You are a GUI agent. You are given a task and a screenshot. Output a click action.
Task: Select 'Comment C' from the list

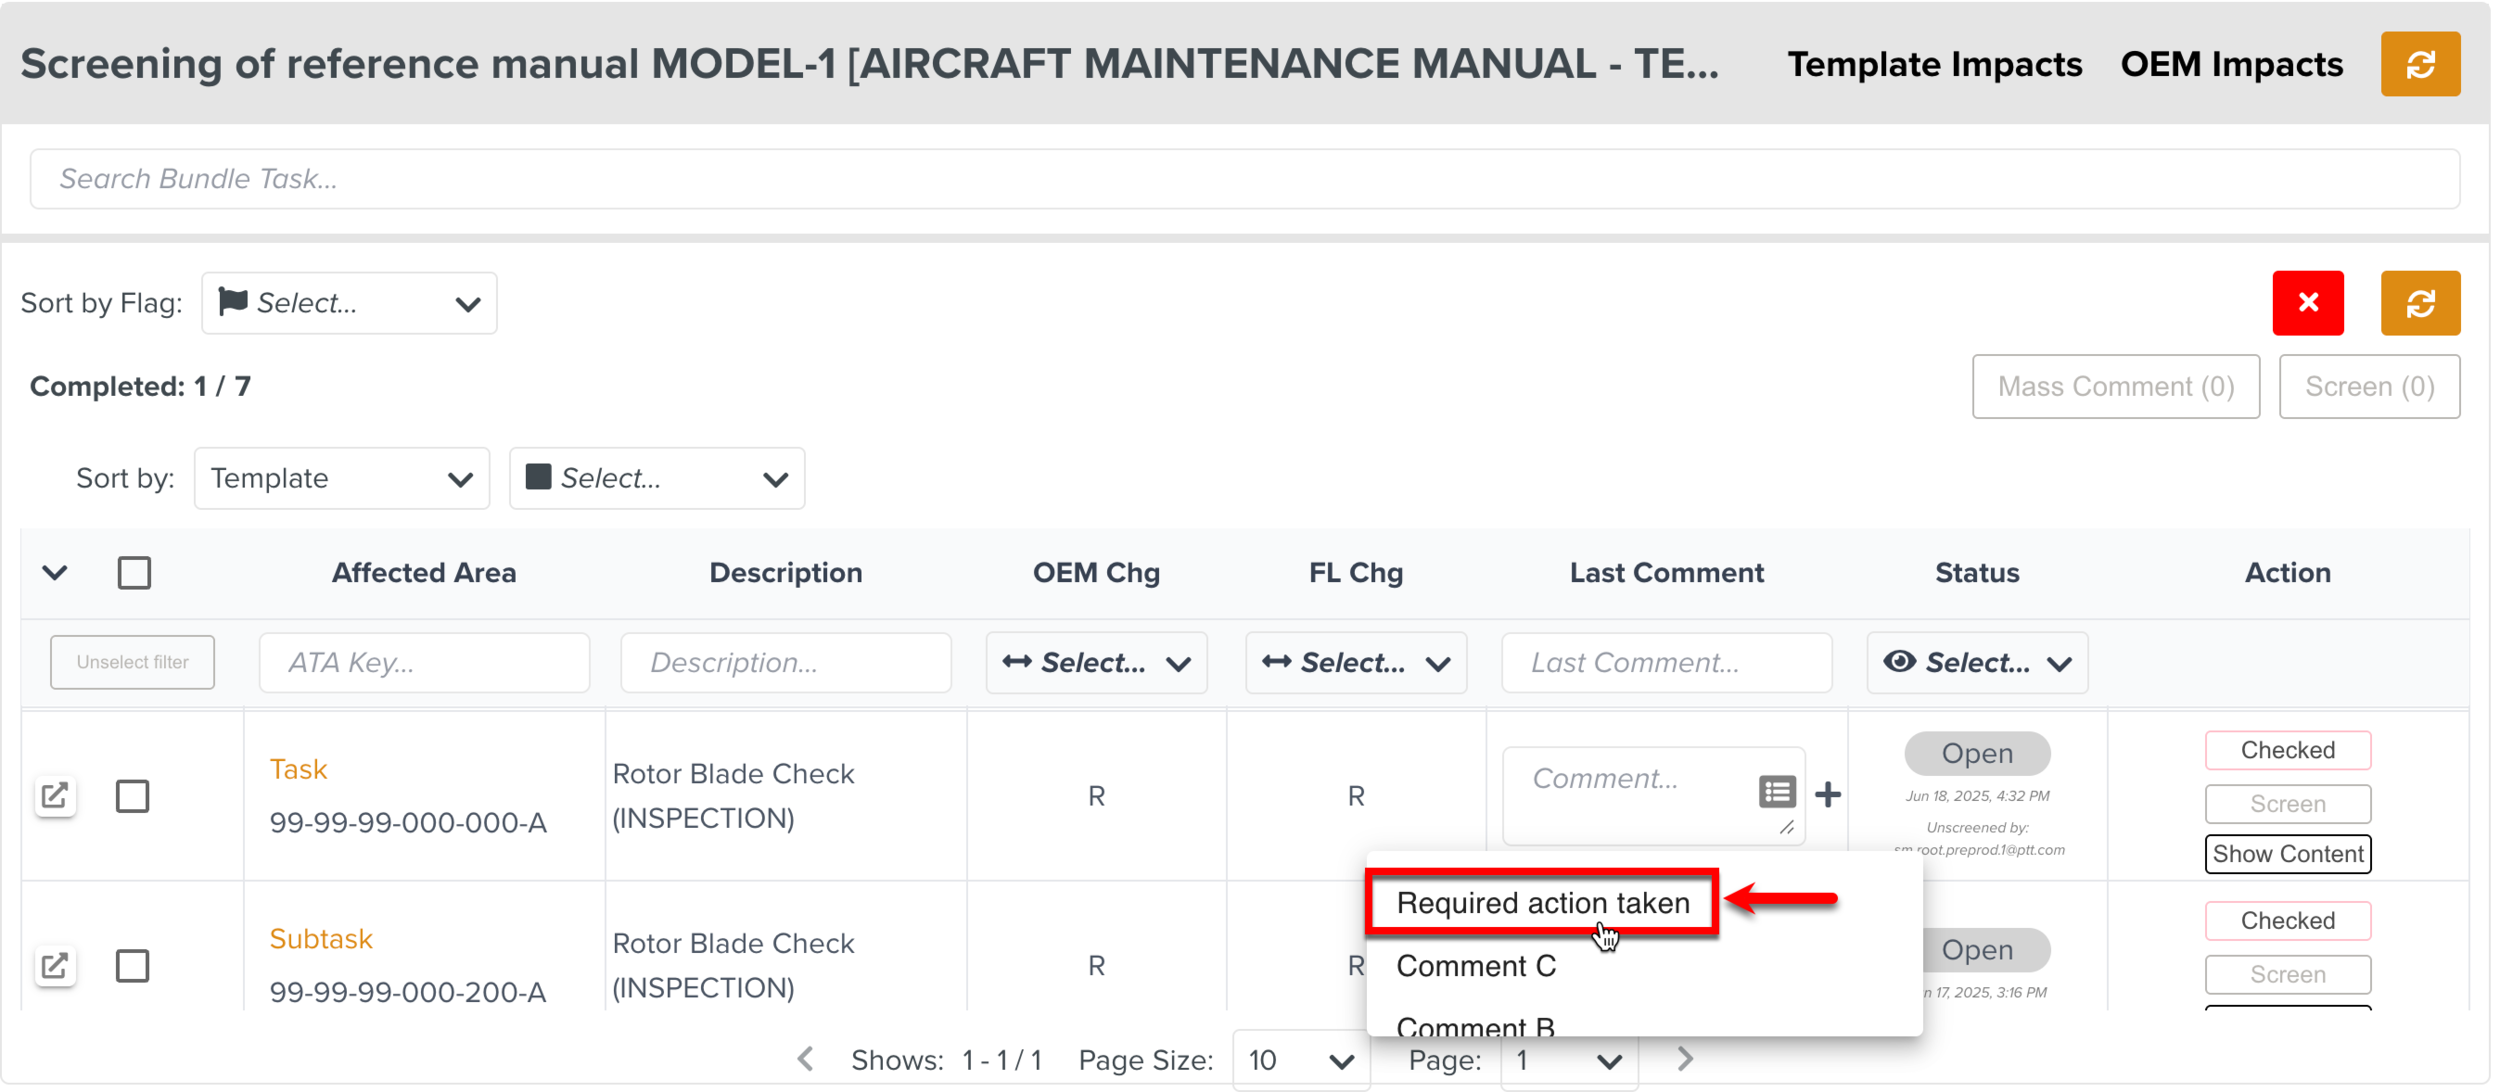click(x=1475, y=966)
